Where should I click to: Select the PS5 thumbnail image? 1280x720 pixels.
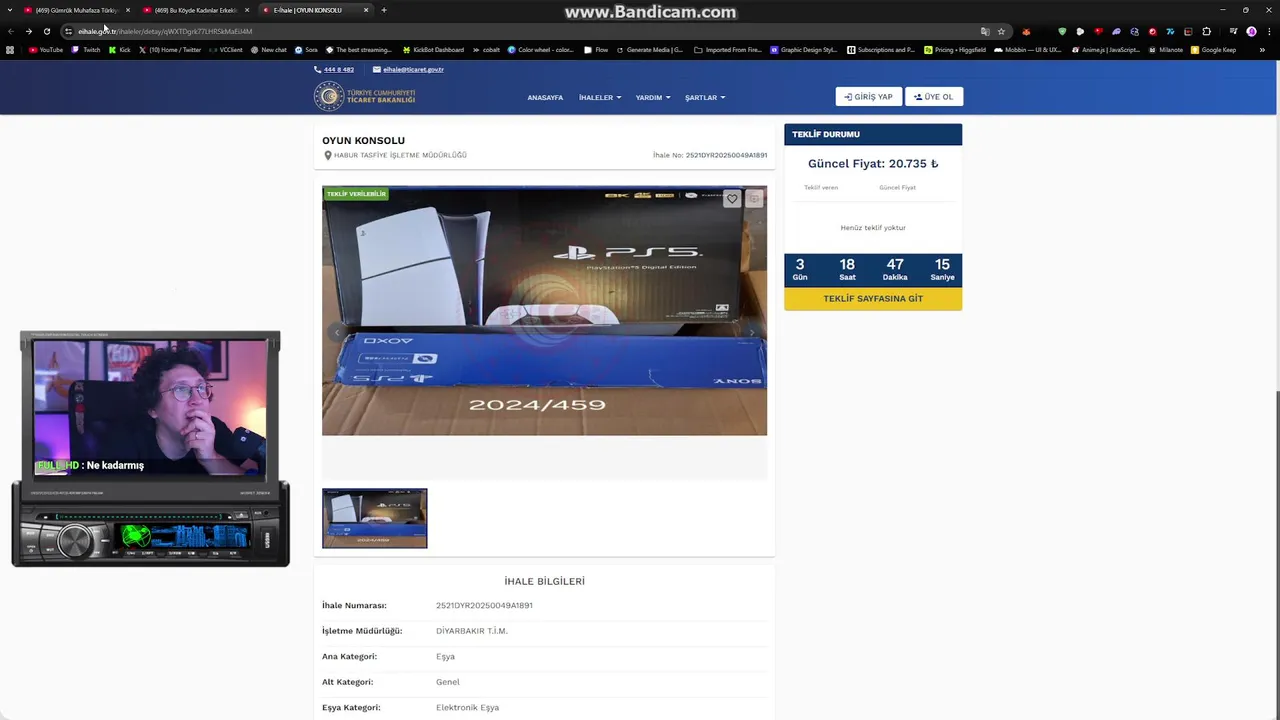(374, 518)
